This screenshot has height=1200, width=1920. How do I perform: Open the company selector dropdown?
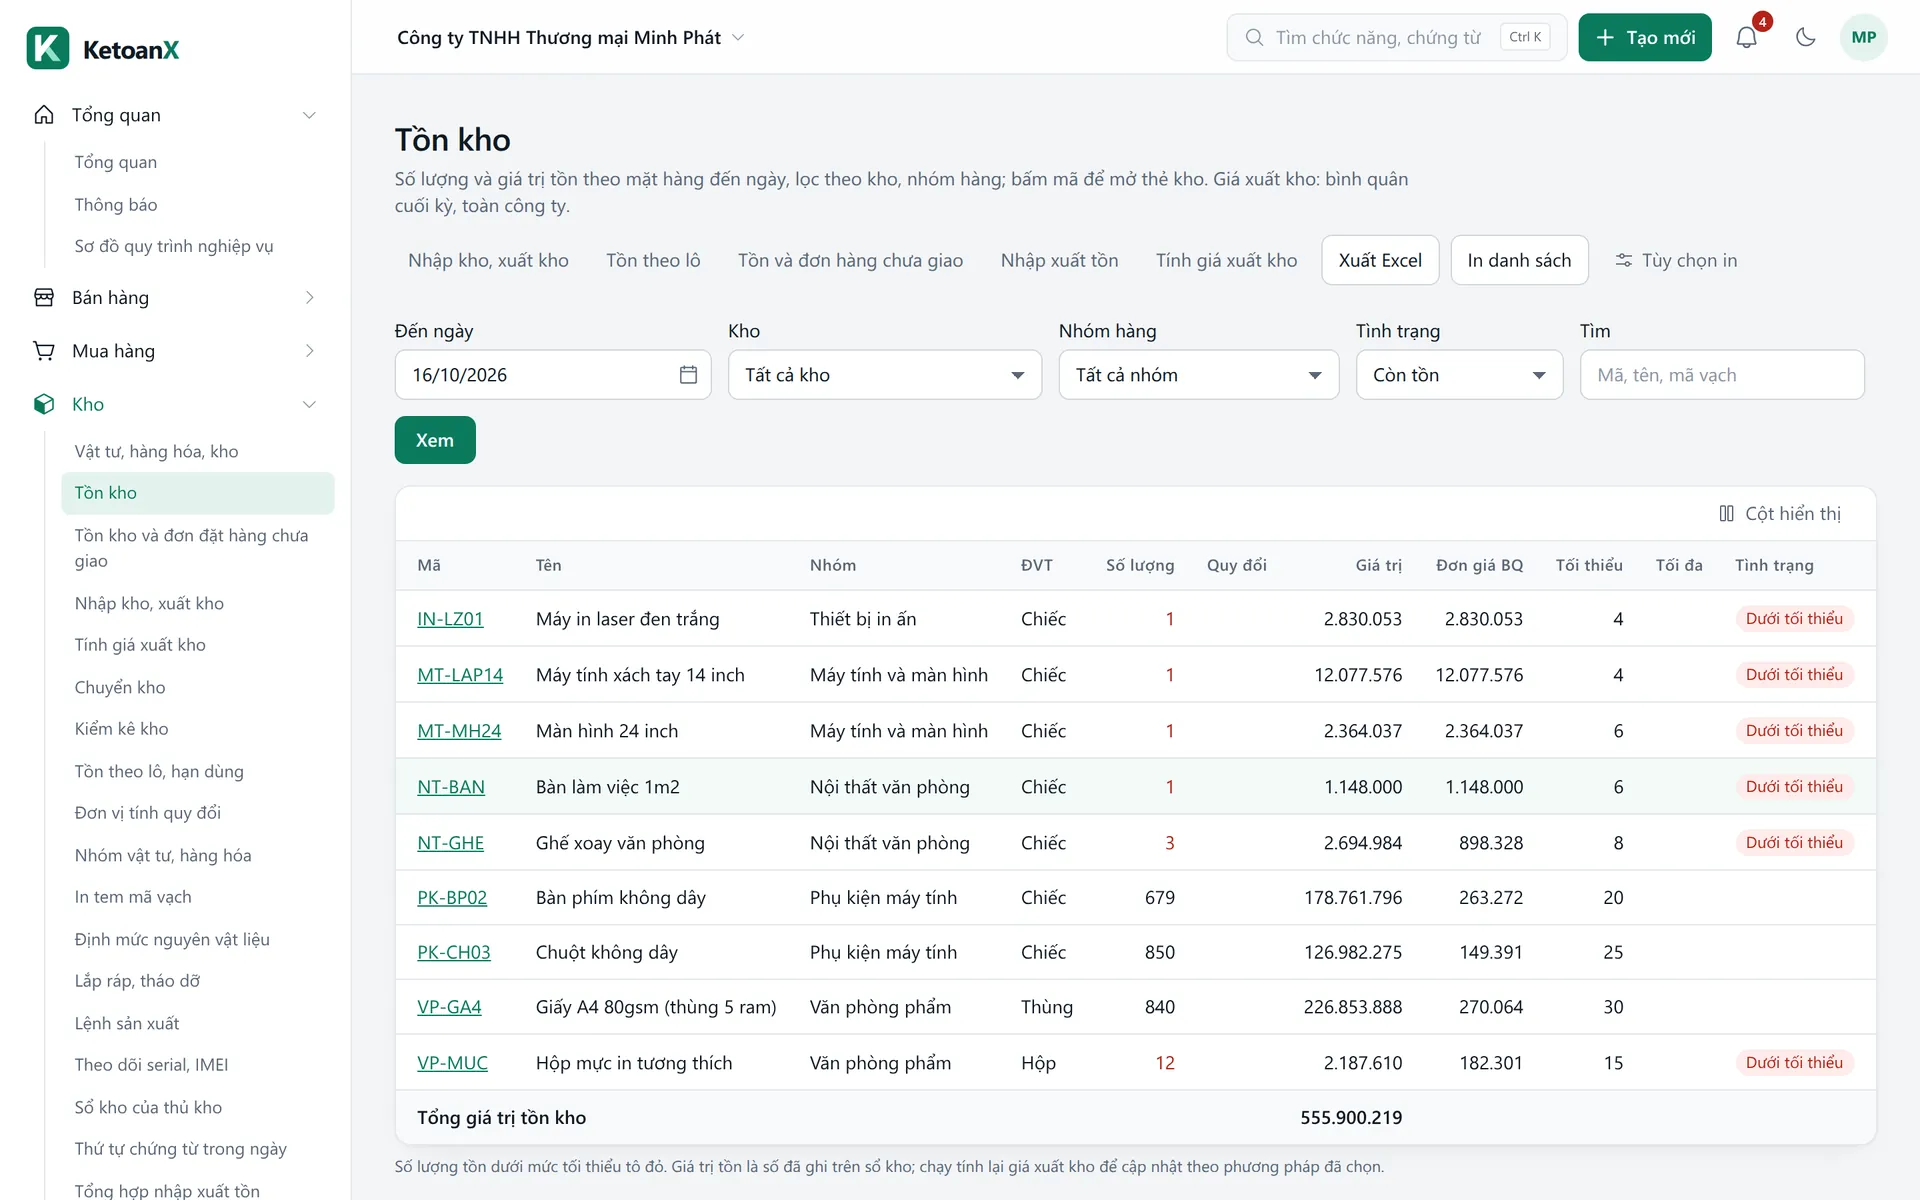coord(571,38)
